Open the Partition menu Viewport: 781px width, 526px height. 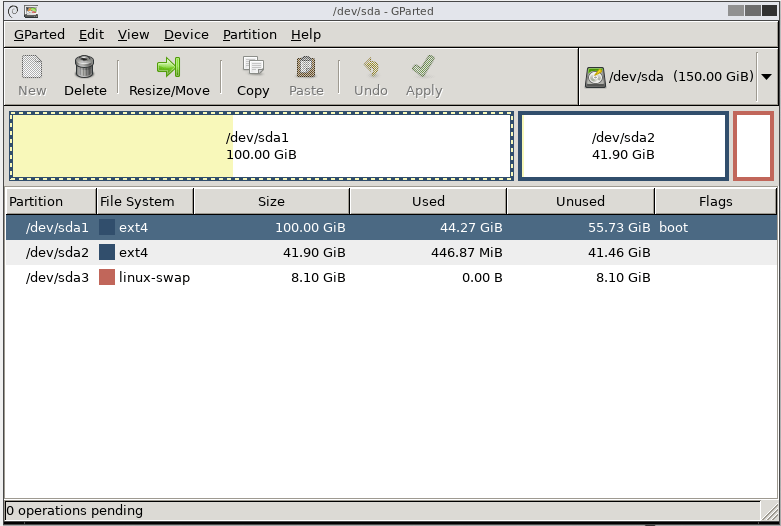click(250, 34)
